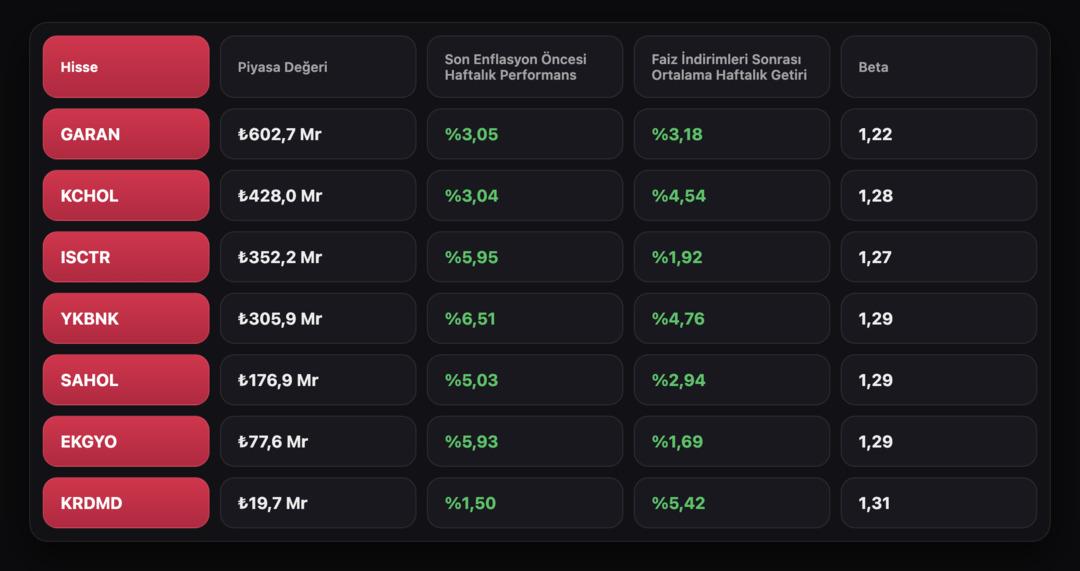The image size is (1080, 571).
Task: Click the ISCTR stock label
Action: coord(126,257)
